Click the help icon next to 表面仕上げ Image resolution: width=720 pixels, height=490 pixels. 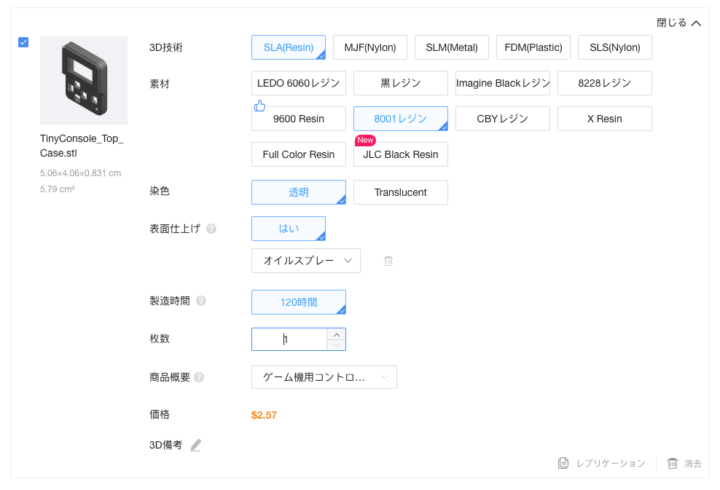[x=211, y=229]
